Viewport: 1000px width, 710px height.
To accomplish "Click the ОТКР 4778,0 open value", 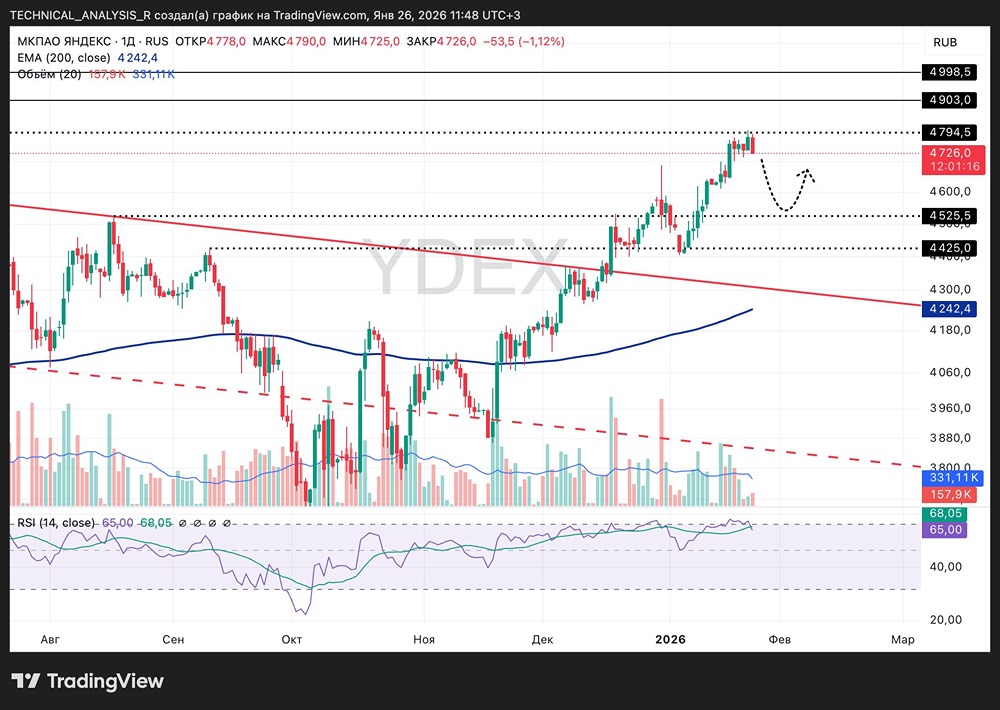I will [210, 41].
